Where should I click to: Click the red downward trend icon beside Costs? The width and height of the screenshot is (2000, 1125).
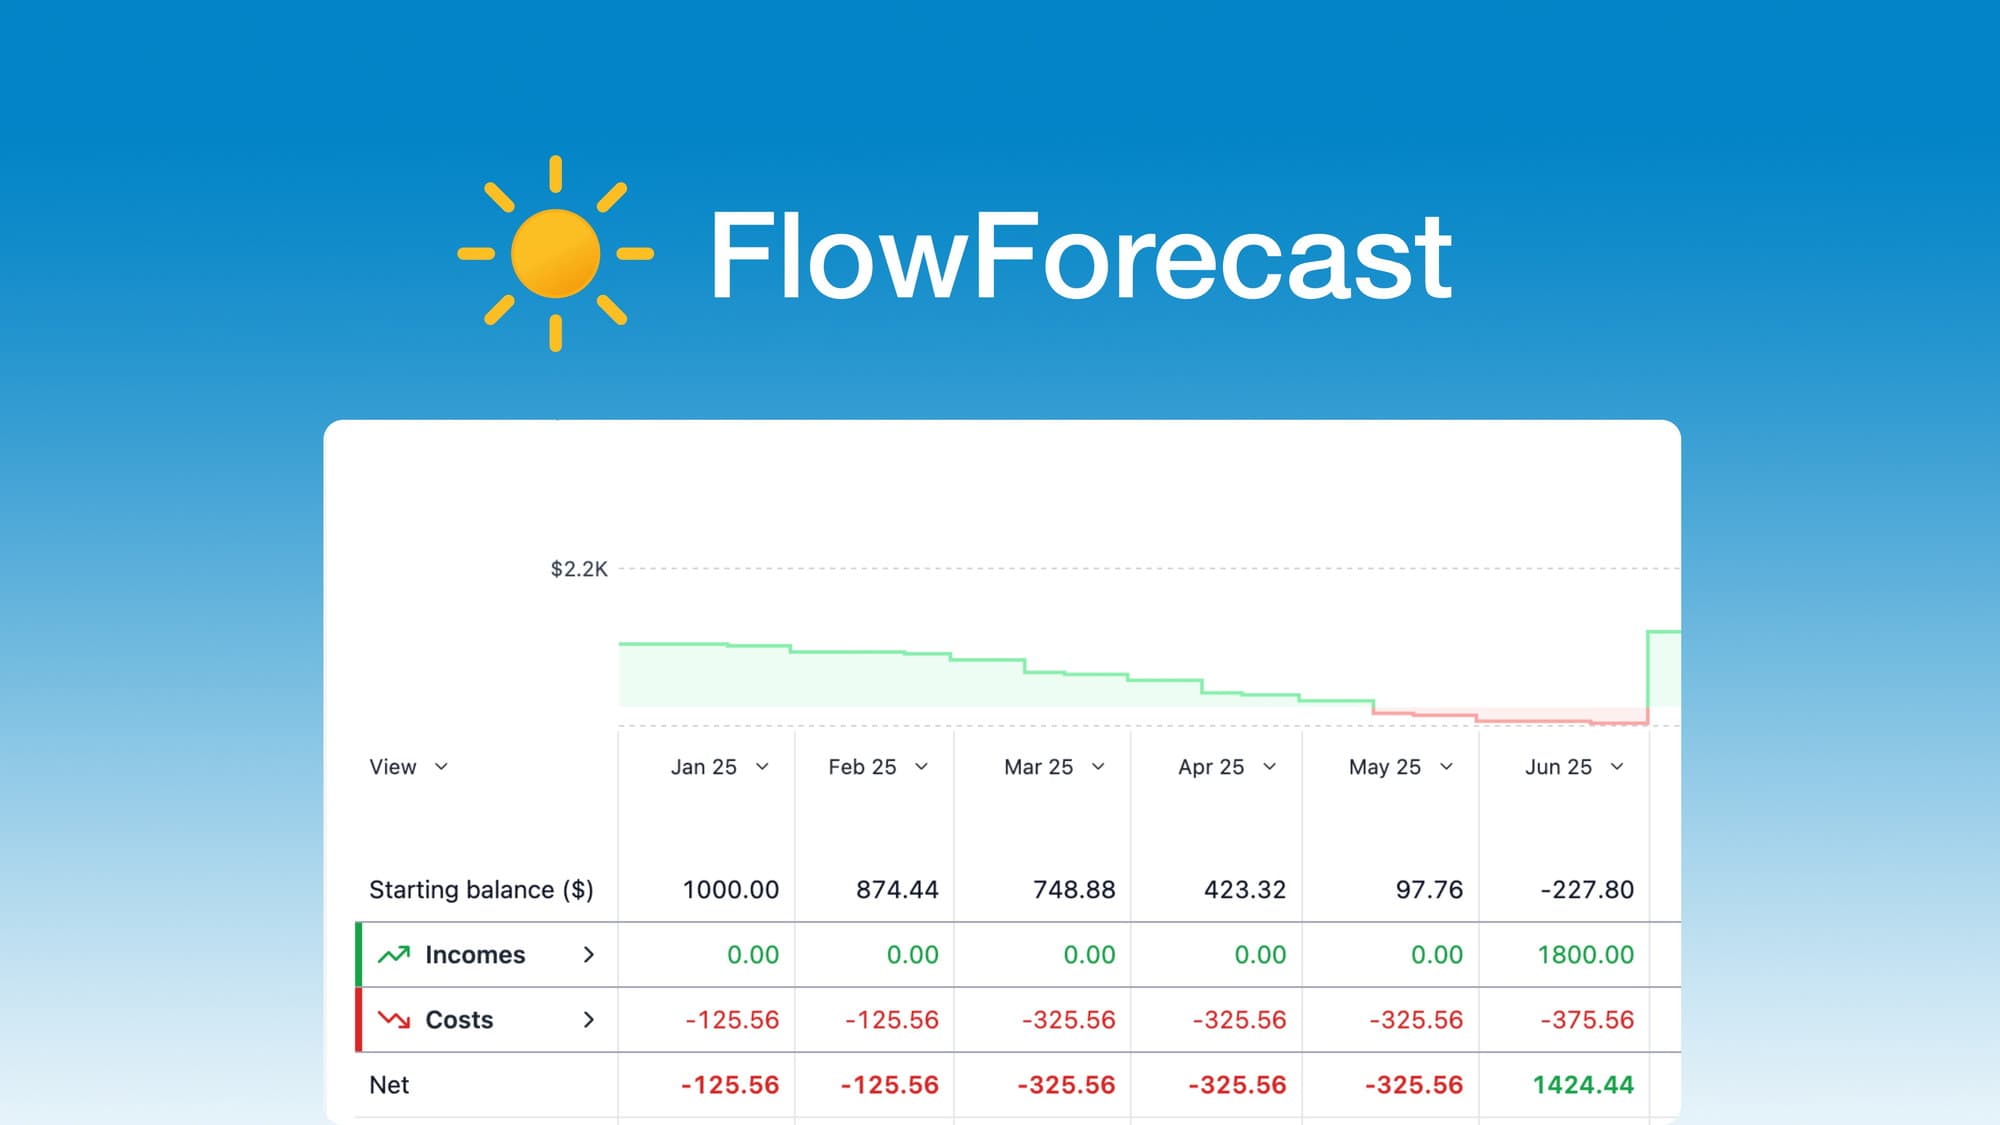[394, 1020]
